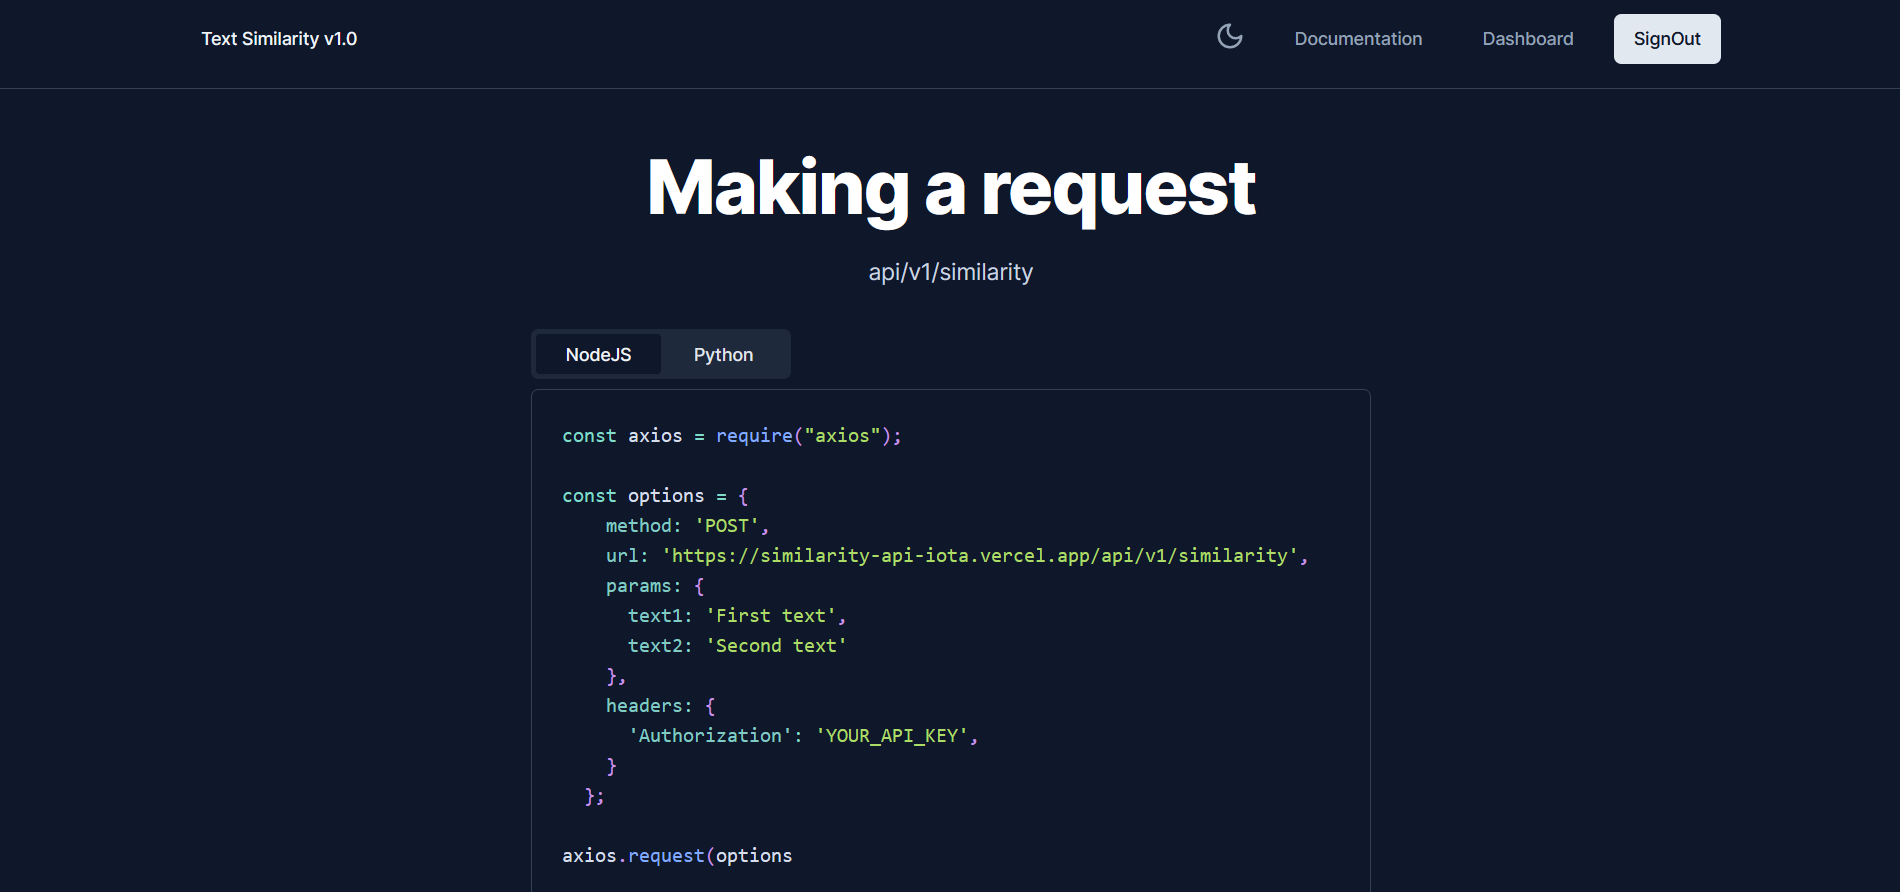Click the text2: 'Second text' line
The image size is (1900, 892).
(x=737, y=646)
